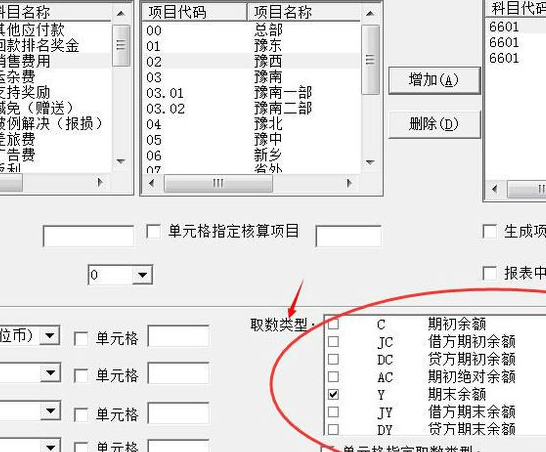Click input field after second 单元格
Viewport: 546px width, 452px height.
pyautogui.click(x=179, y=373)
